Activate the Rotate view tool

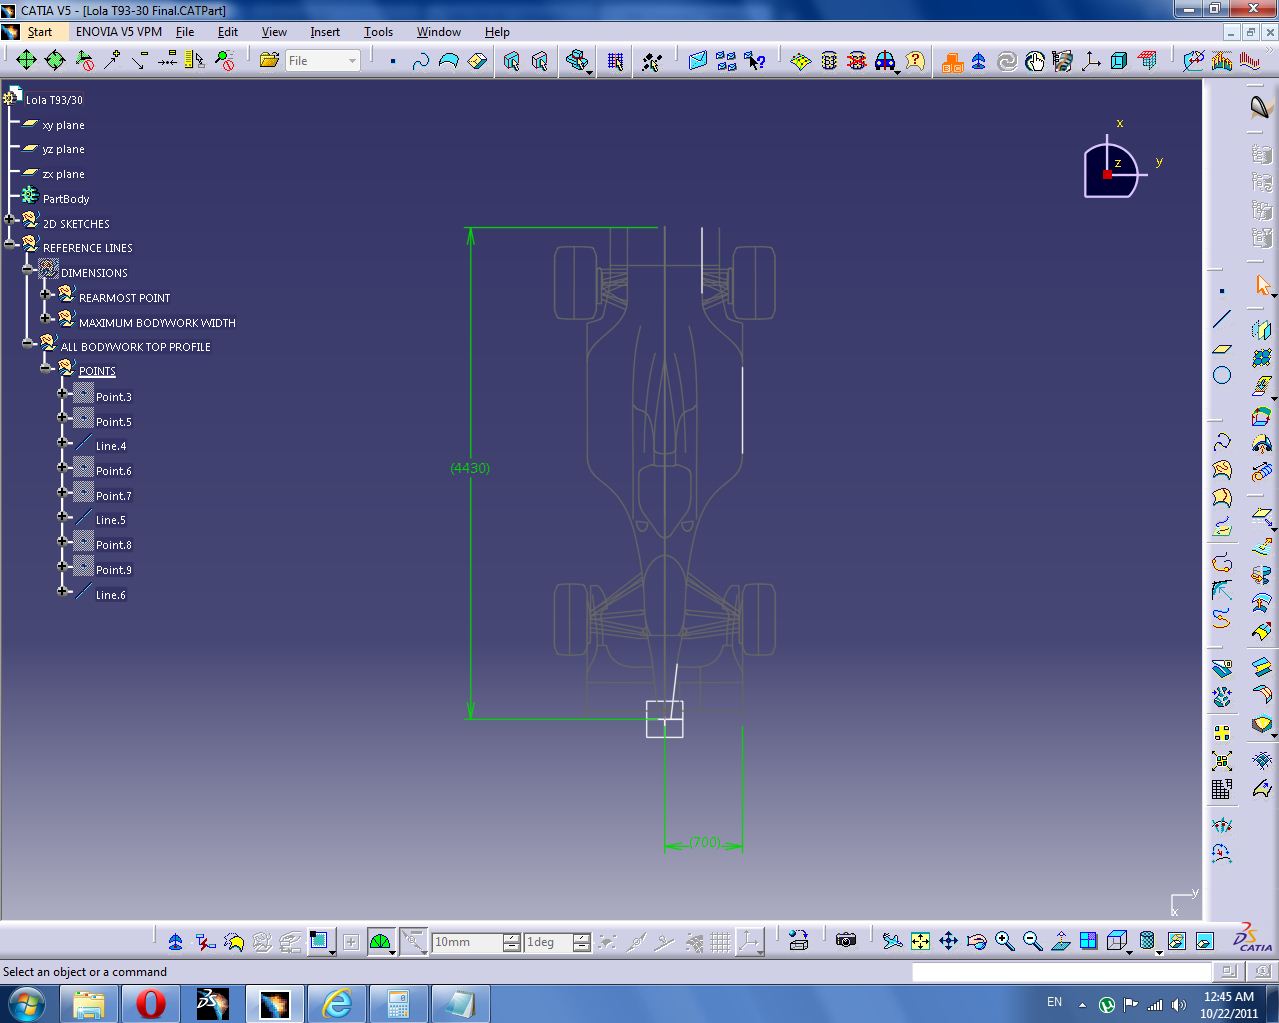pyautogui.click(x=977, y=940)
